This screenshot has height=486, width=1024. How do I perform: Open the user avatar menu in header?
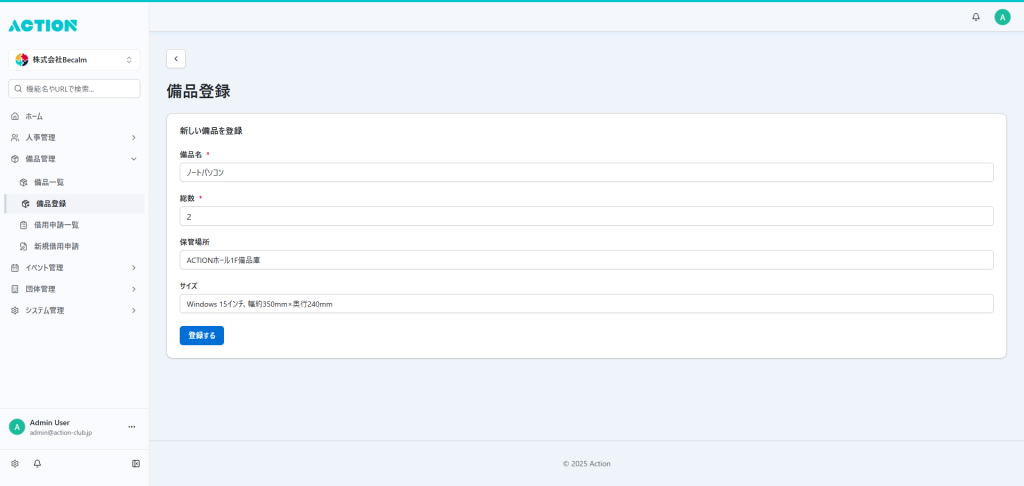pyautogui.click(x=1002, y=17)
